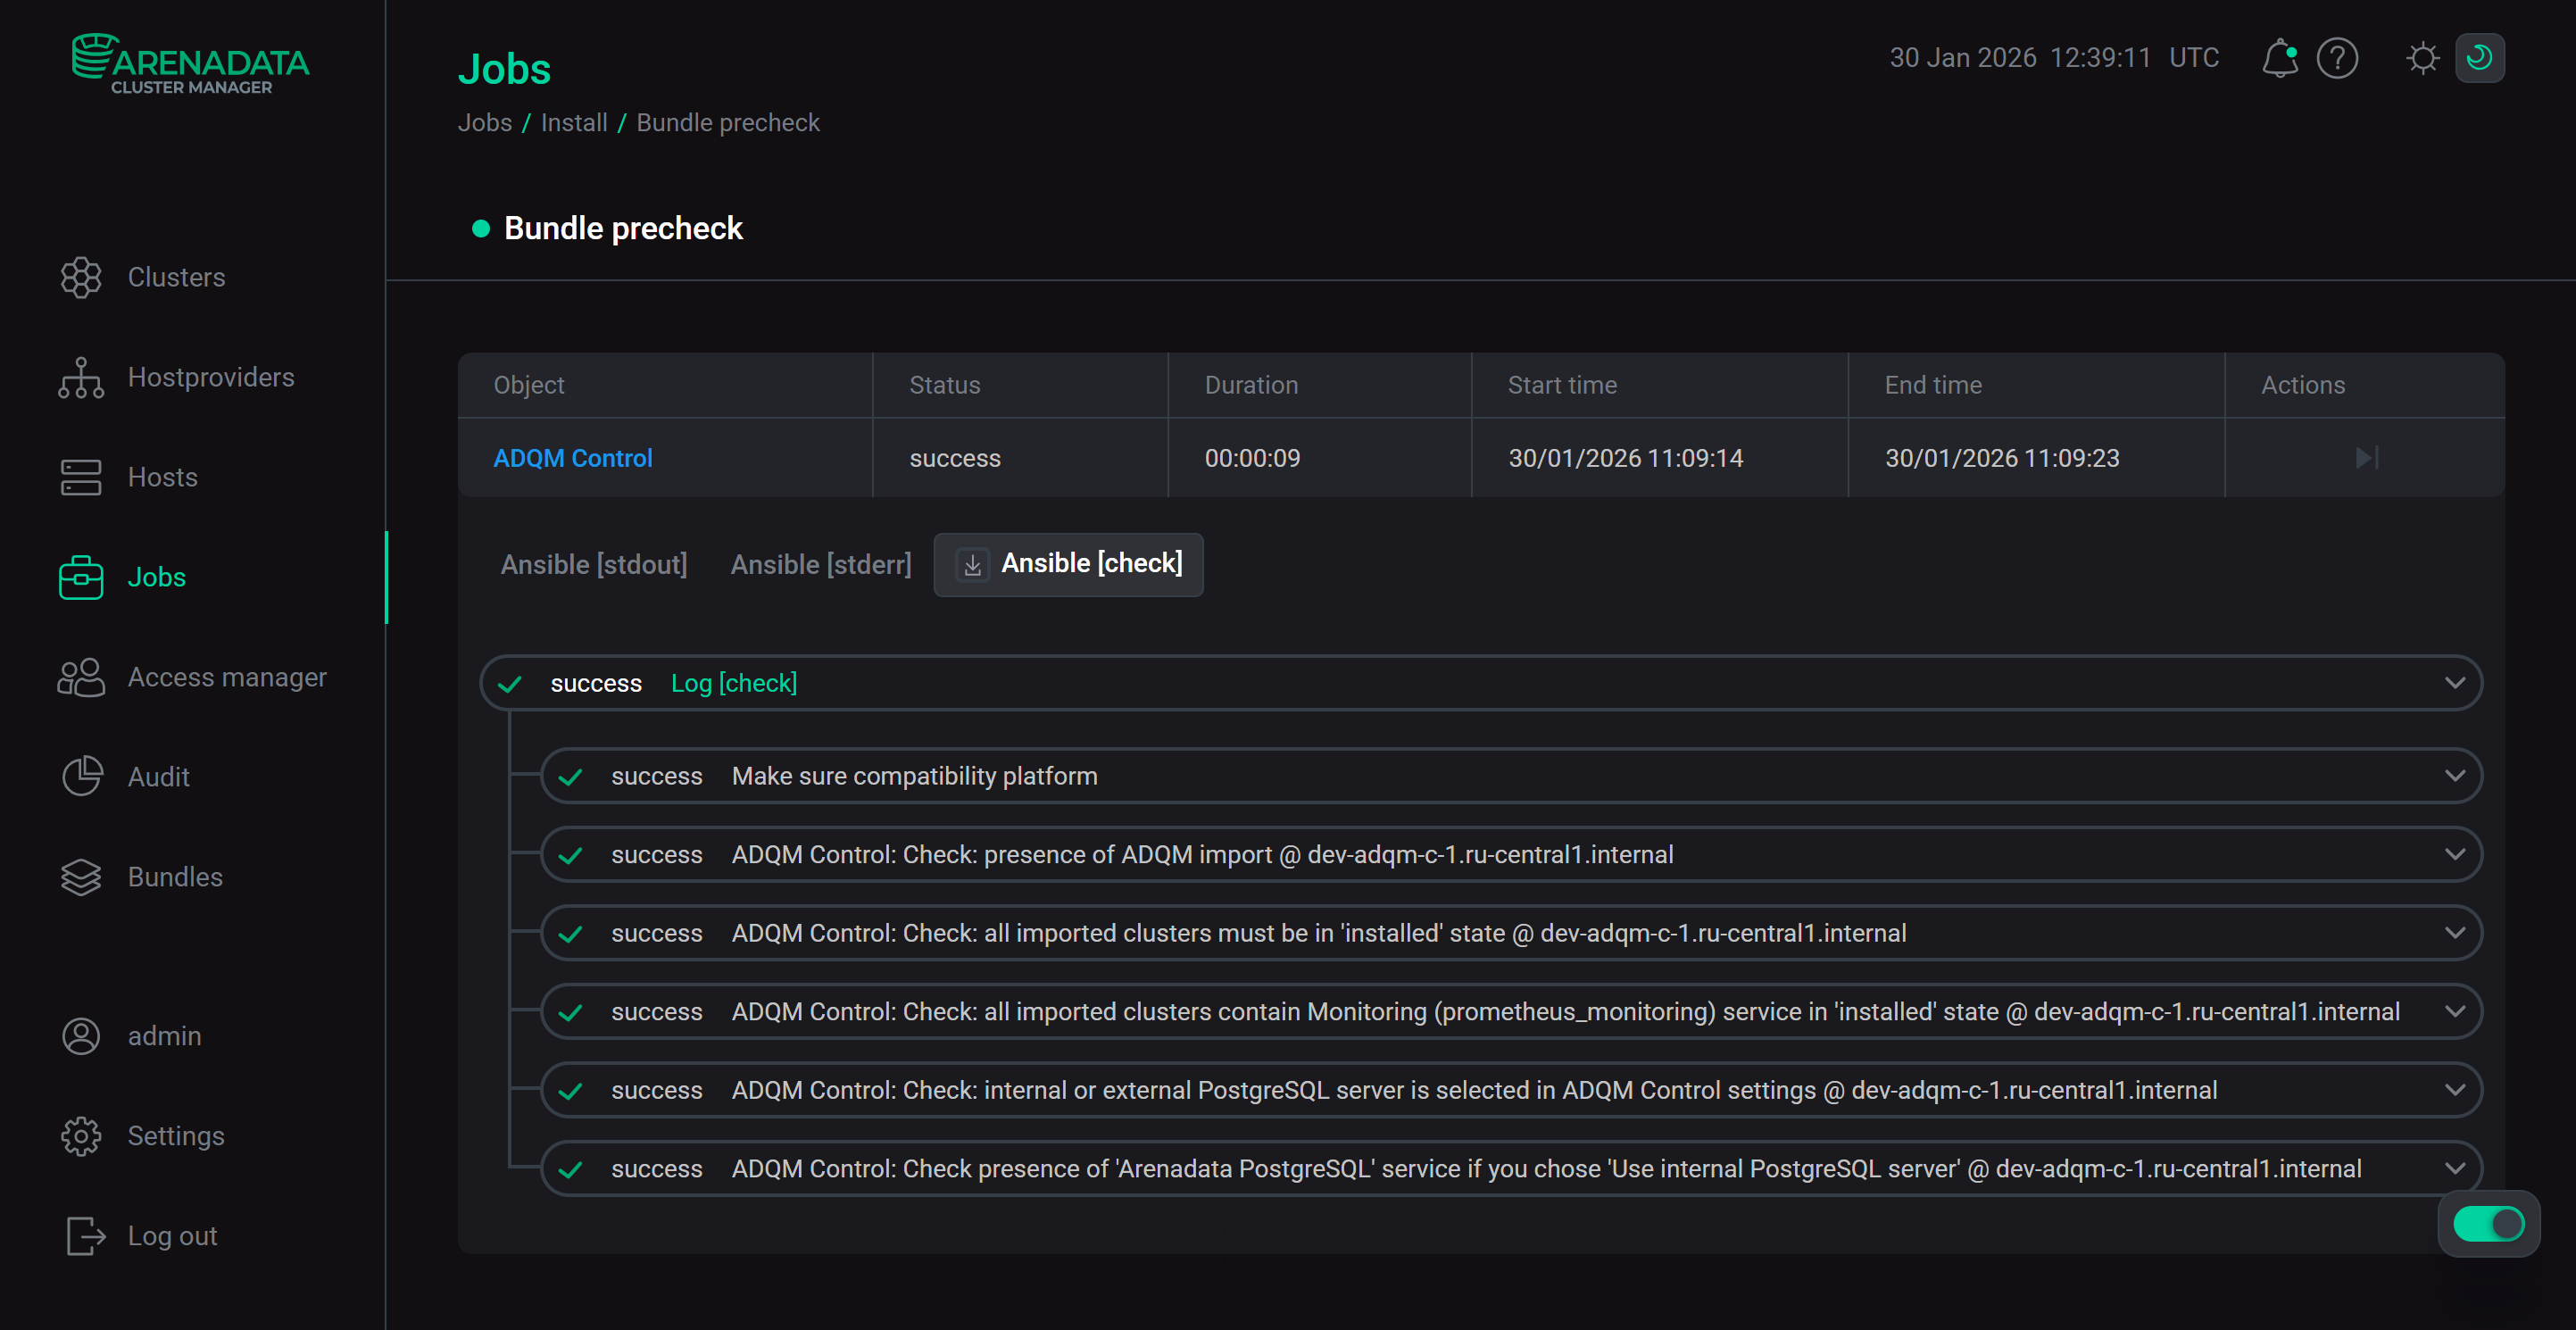Click the Install breadcrumb link
Screen dimensions: 2576x1330
tap(573, 123)
